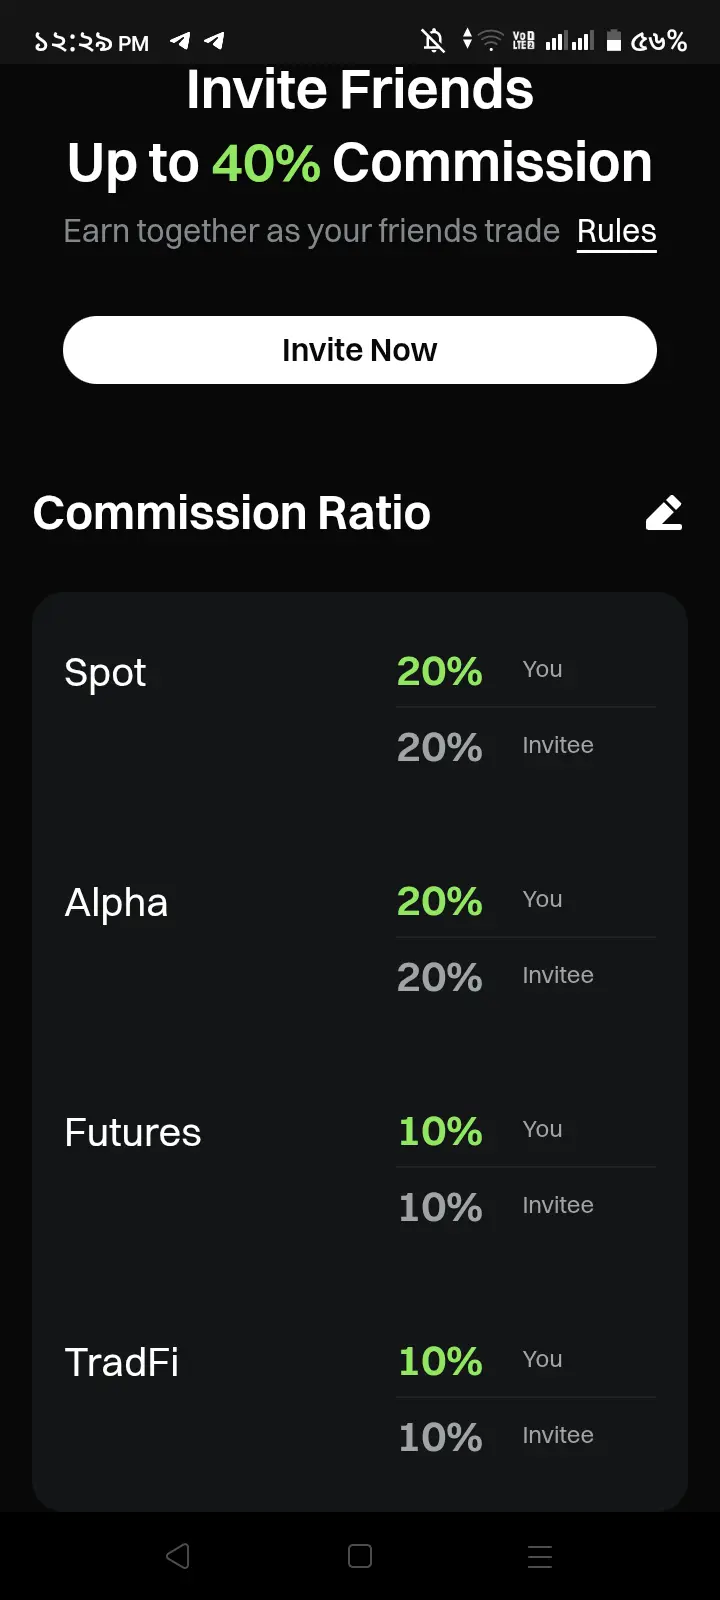Select the TradFi commission row label
The image size is (720, 1600).
click(122, 1363)
